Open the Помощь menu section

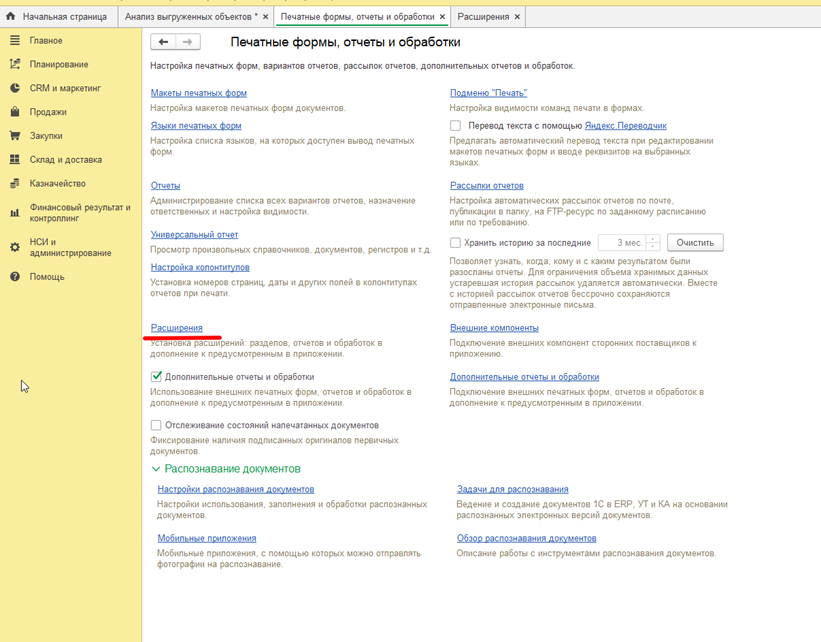click(x=47, y=276)
